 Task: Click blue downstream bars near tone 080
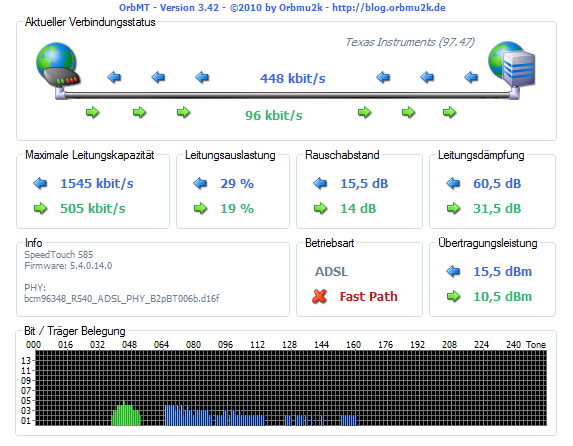(x=189, y=415)
